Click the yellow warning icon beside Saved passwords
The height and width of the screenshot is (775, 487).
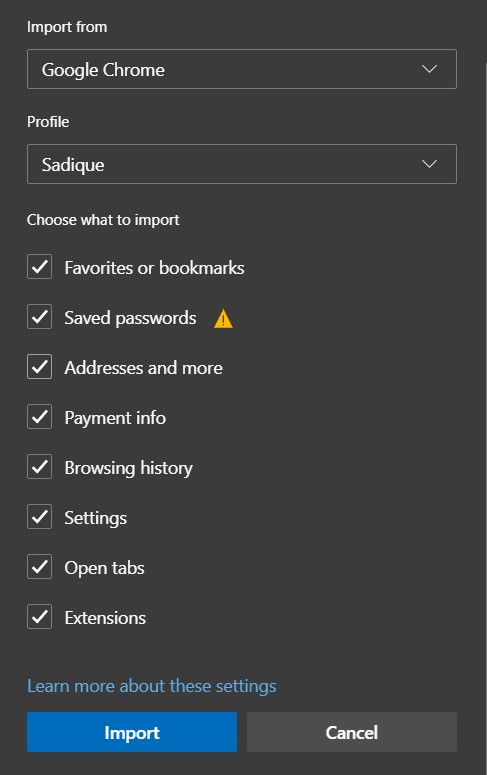[223, 319]
